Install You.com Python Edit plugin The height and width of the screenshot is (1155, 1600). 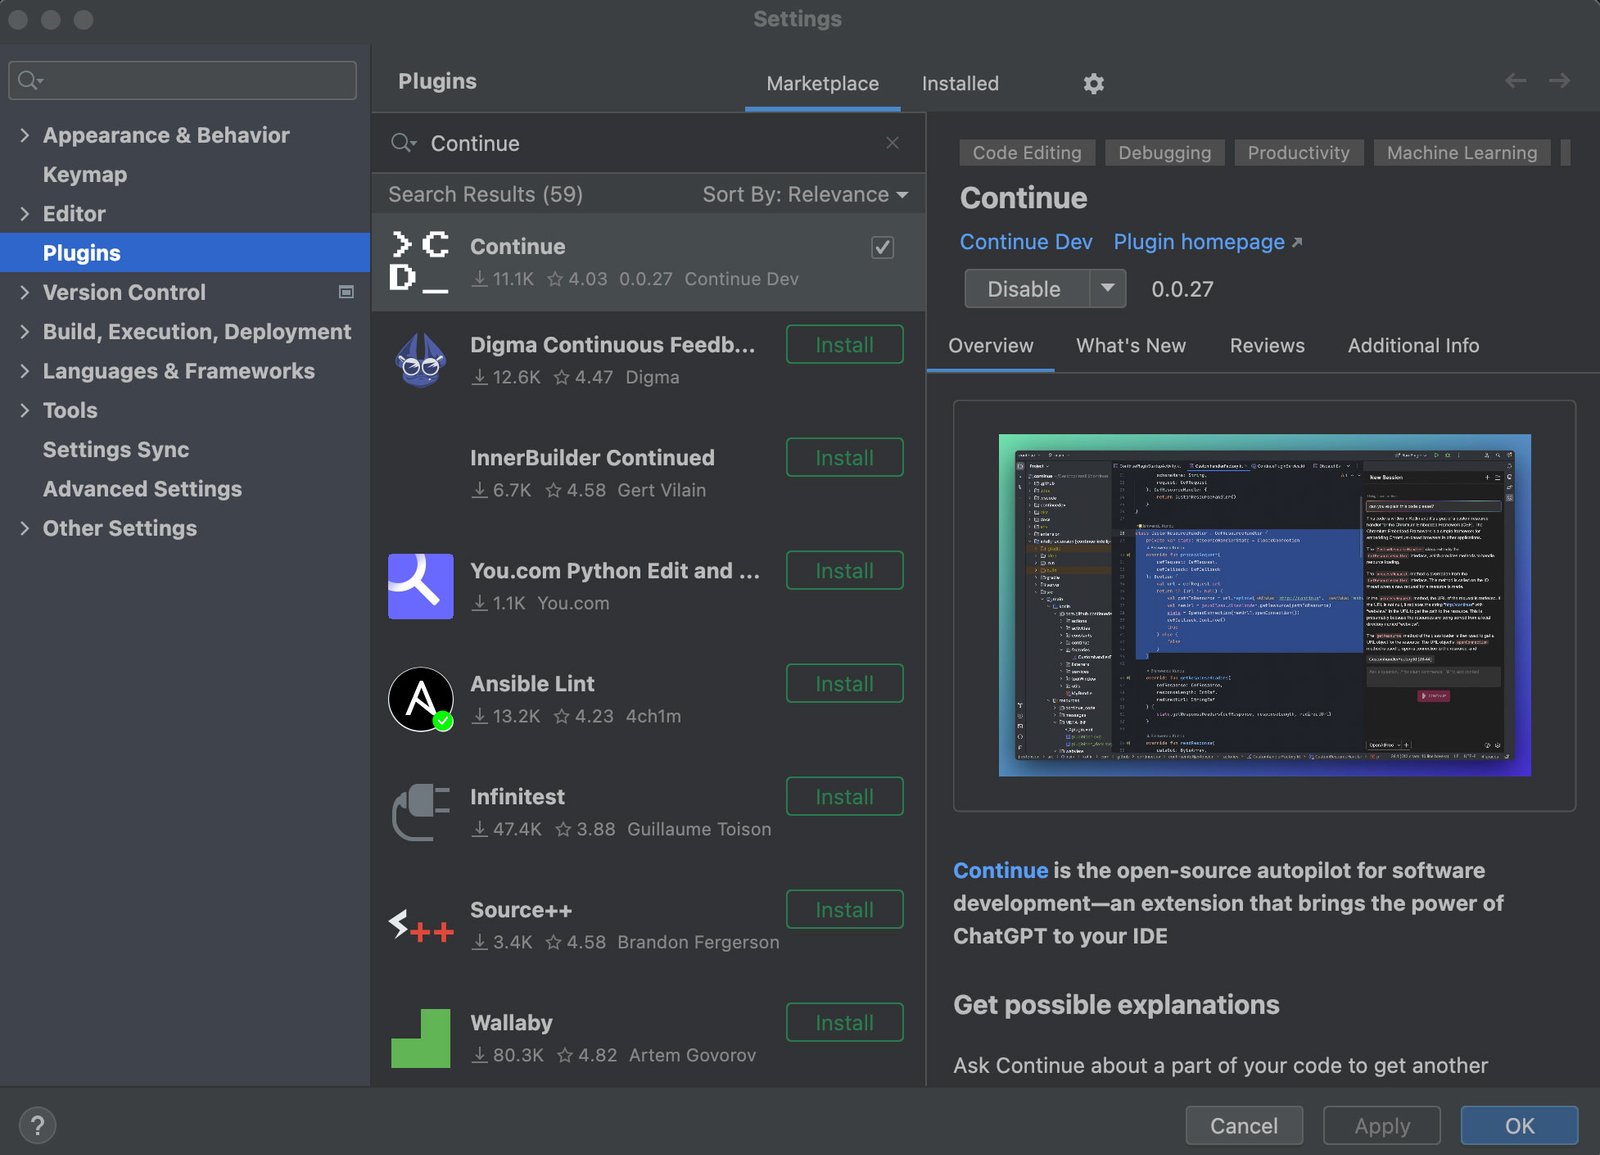(x=845, y=571)
